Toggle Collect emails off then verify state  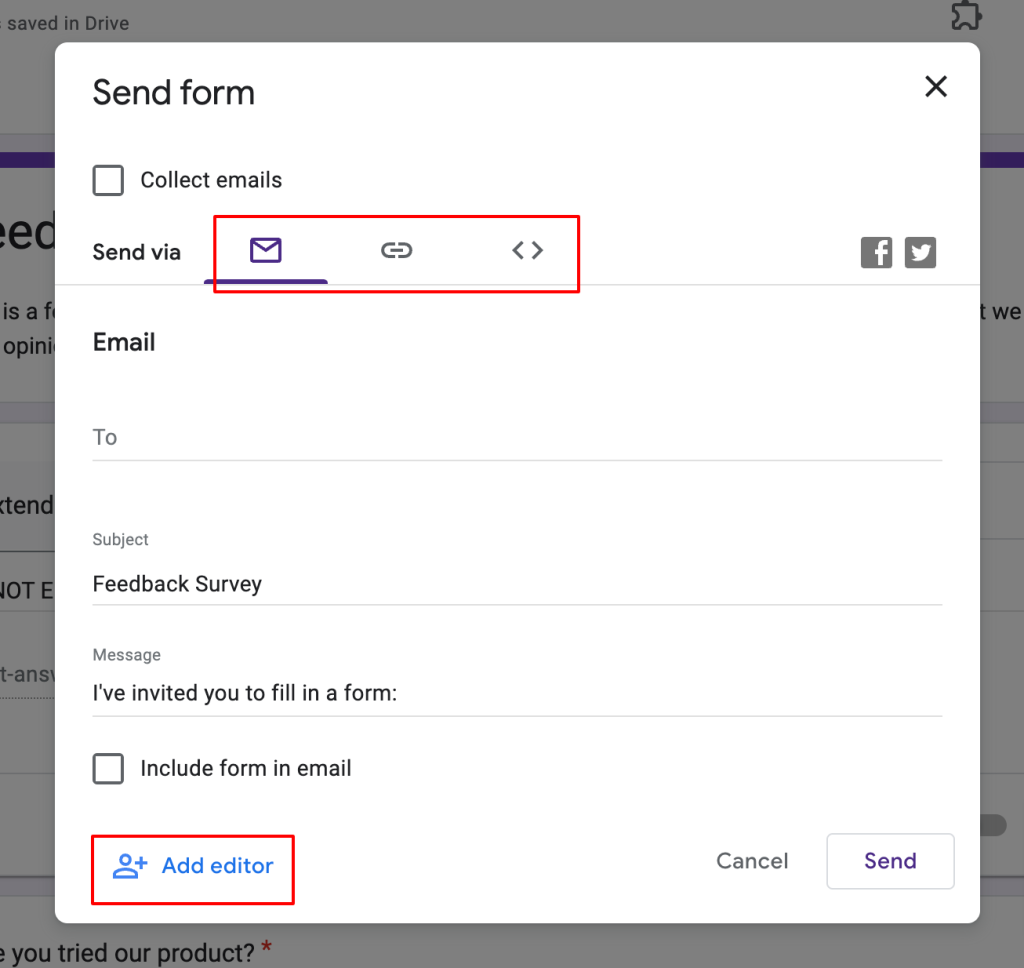(108, 180)
